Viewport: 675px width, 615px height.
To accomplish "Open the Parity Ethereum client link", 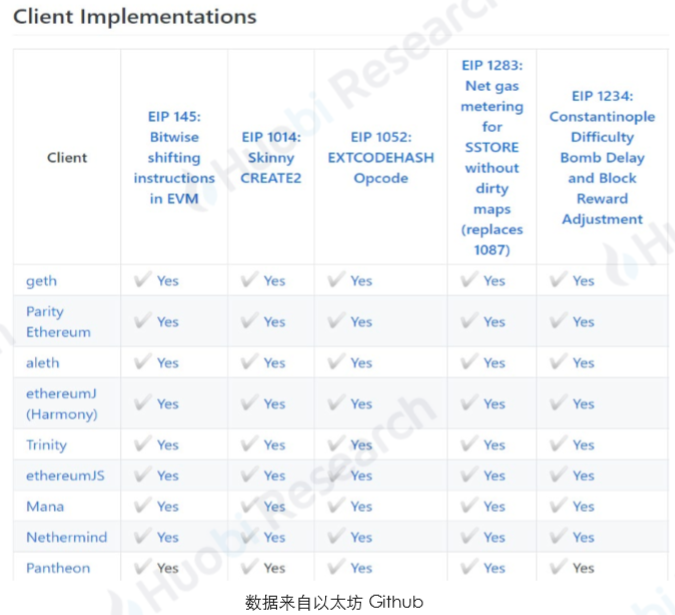I will (x=58, y=322).
